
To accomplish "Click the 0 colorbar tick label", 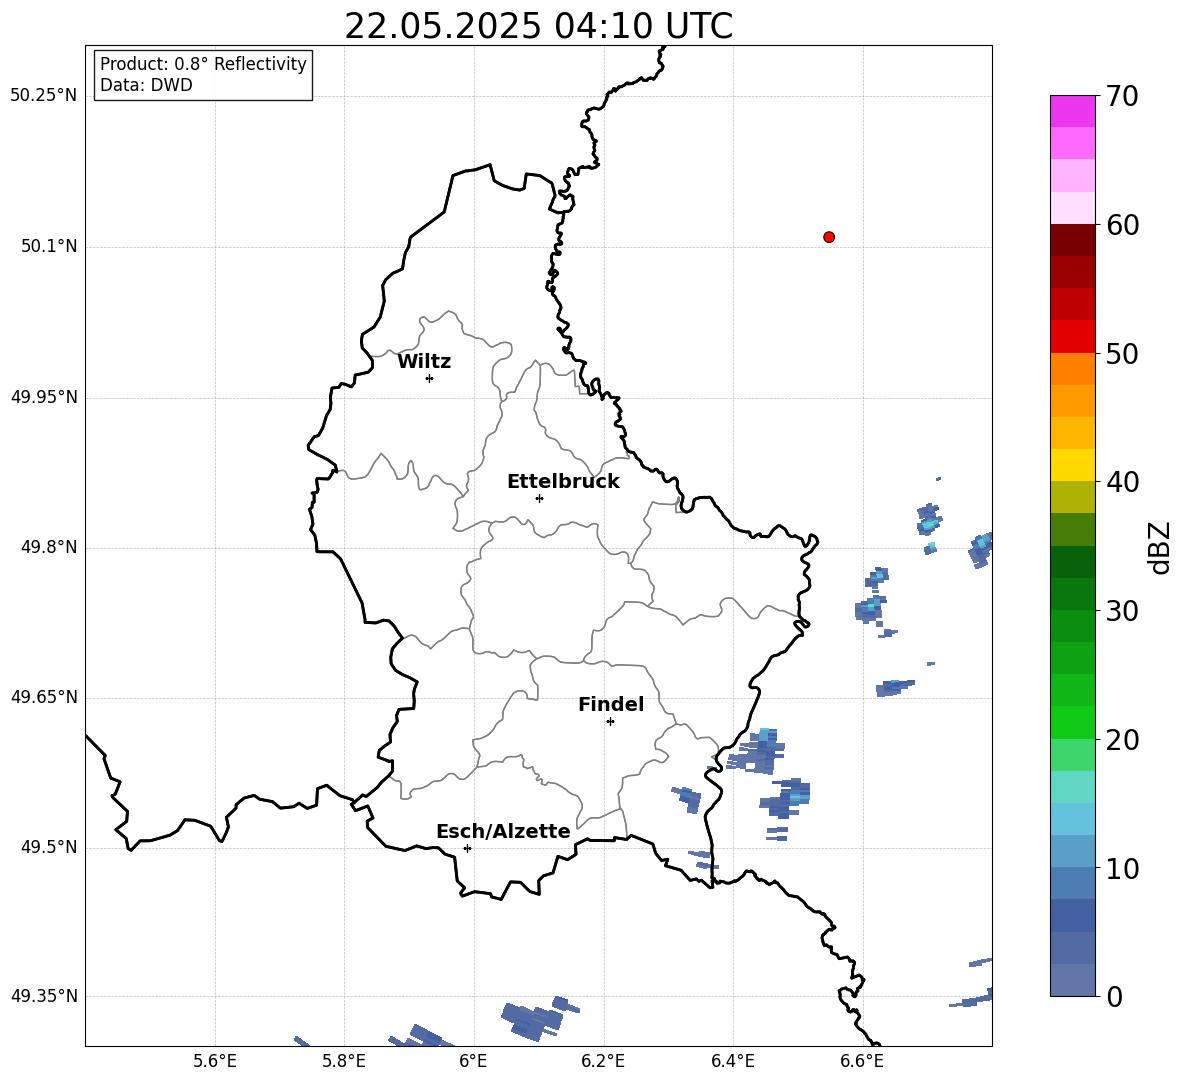I will pyautogui.click(x=1114, y=996).
